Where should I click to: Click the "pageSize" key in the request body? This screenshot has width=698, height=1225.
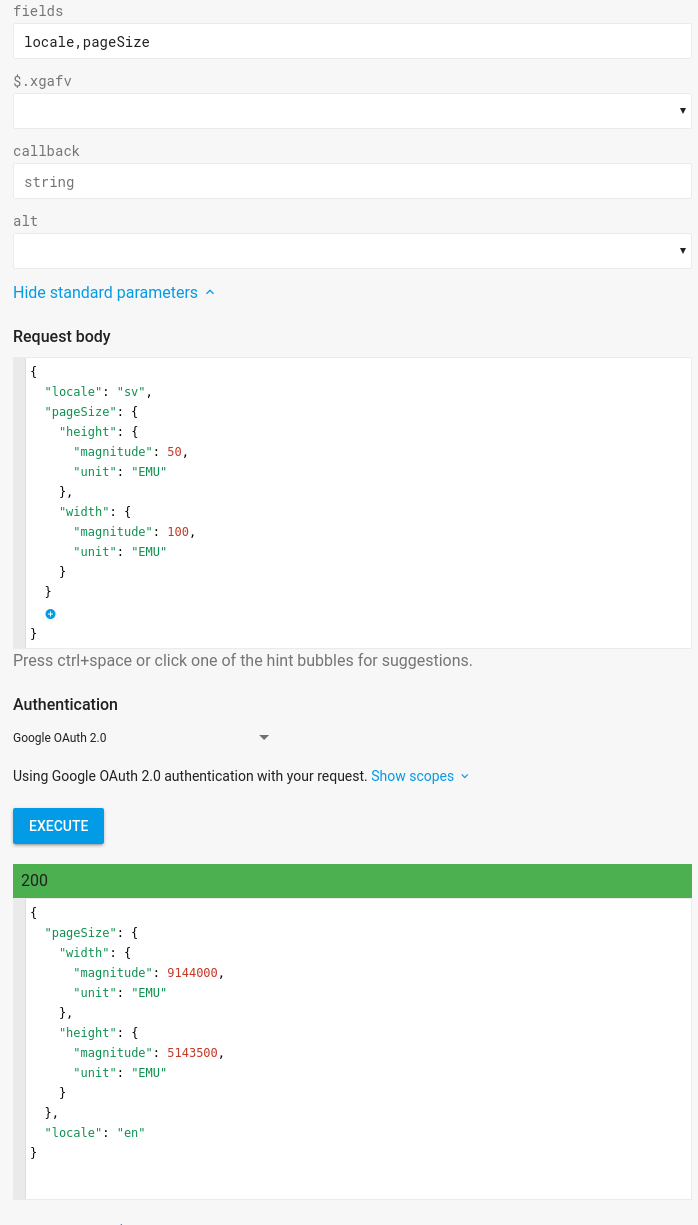click(x=80, y=412)
